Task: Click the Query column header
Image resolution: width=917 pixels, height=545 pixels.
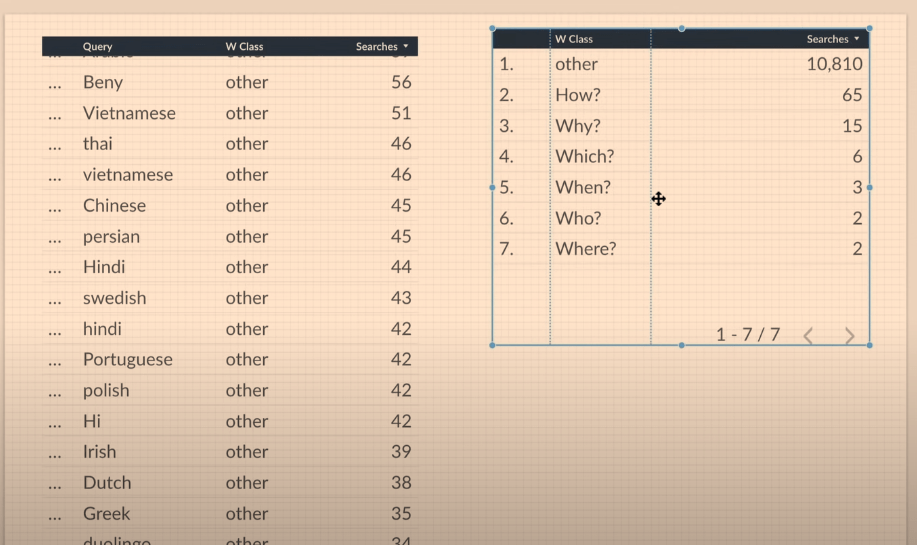Action: (x=98, y=47)
